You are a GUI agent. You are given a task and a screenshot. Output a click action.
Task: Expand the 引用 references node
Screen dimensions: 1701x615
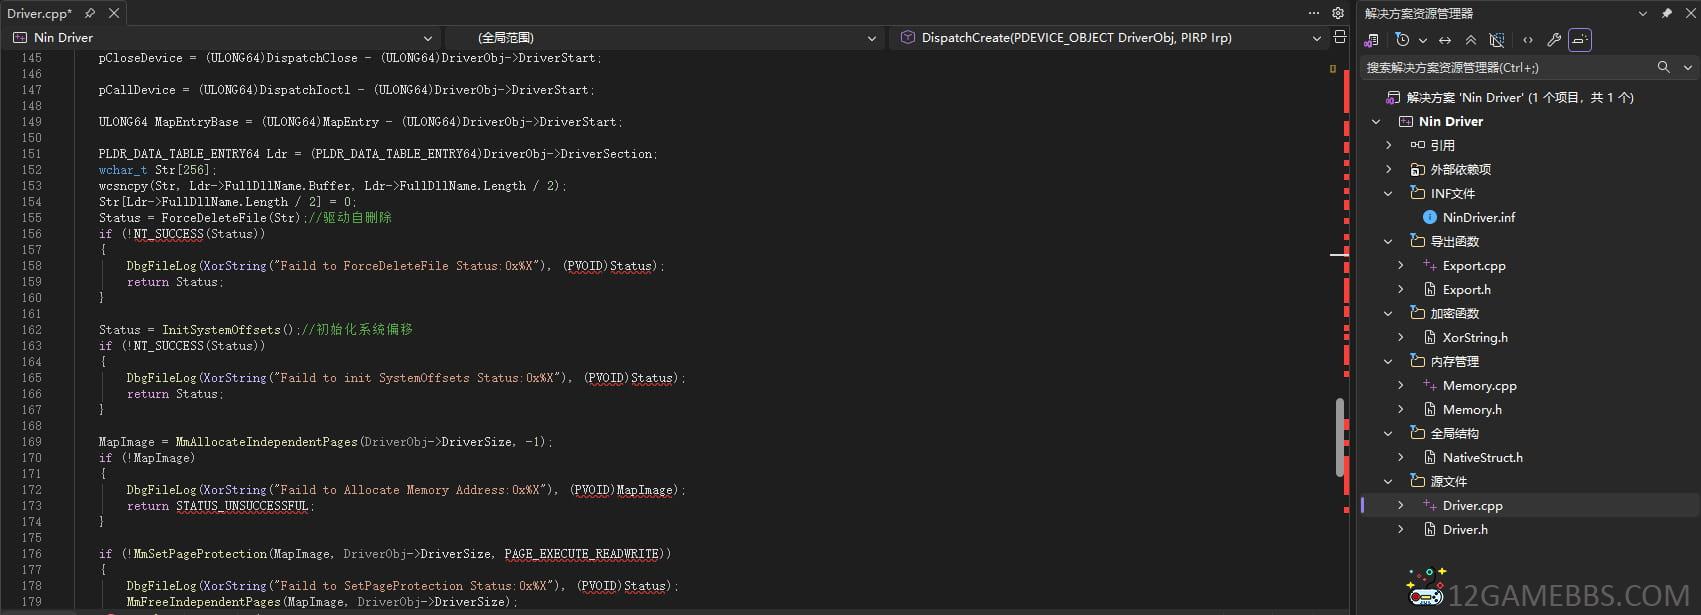pyautogui.click(x=1388, y=145)
